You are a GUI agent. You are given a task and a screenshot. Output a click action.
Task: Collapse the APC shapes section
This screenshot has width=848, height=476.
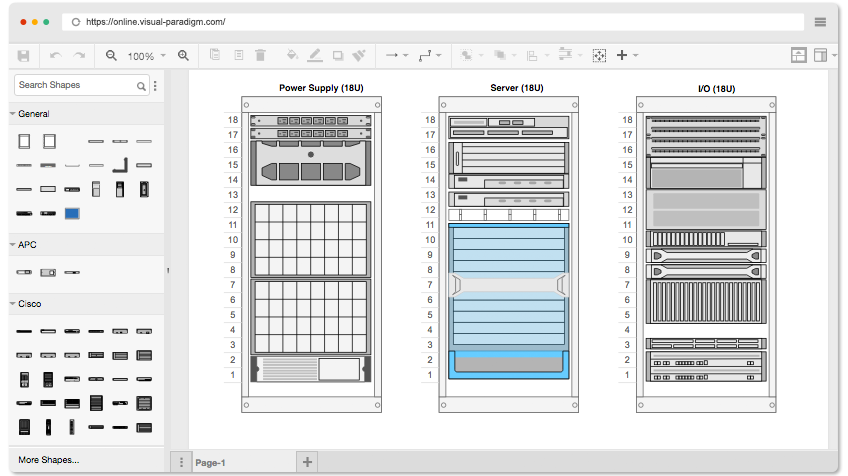click(87, 245)
